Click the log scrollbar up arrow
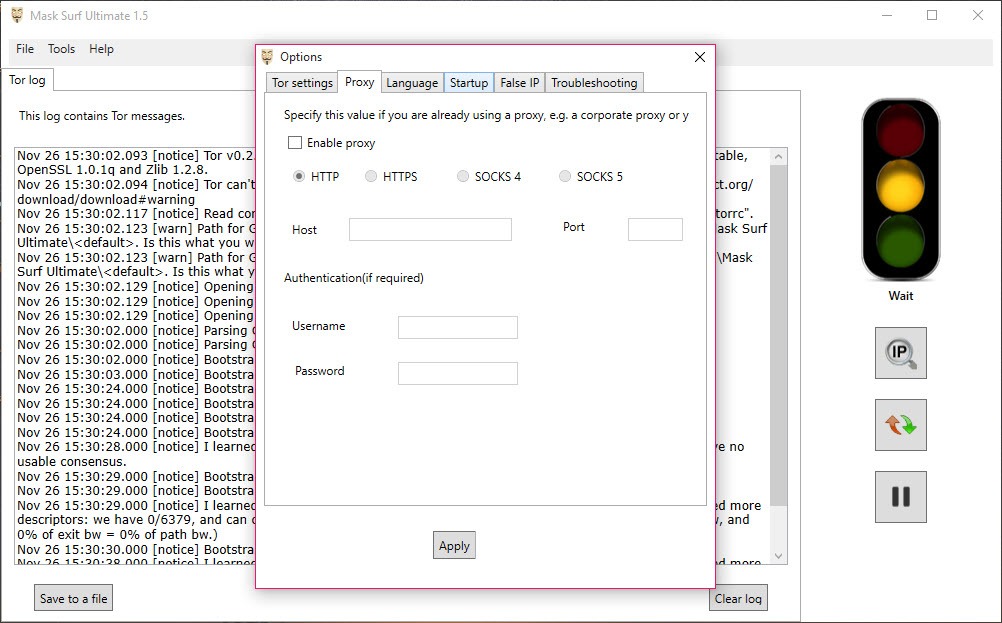 coord(778,157)
